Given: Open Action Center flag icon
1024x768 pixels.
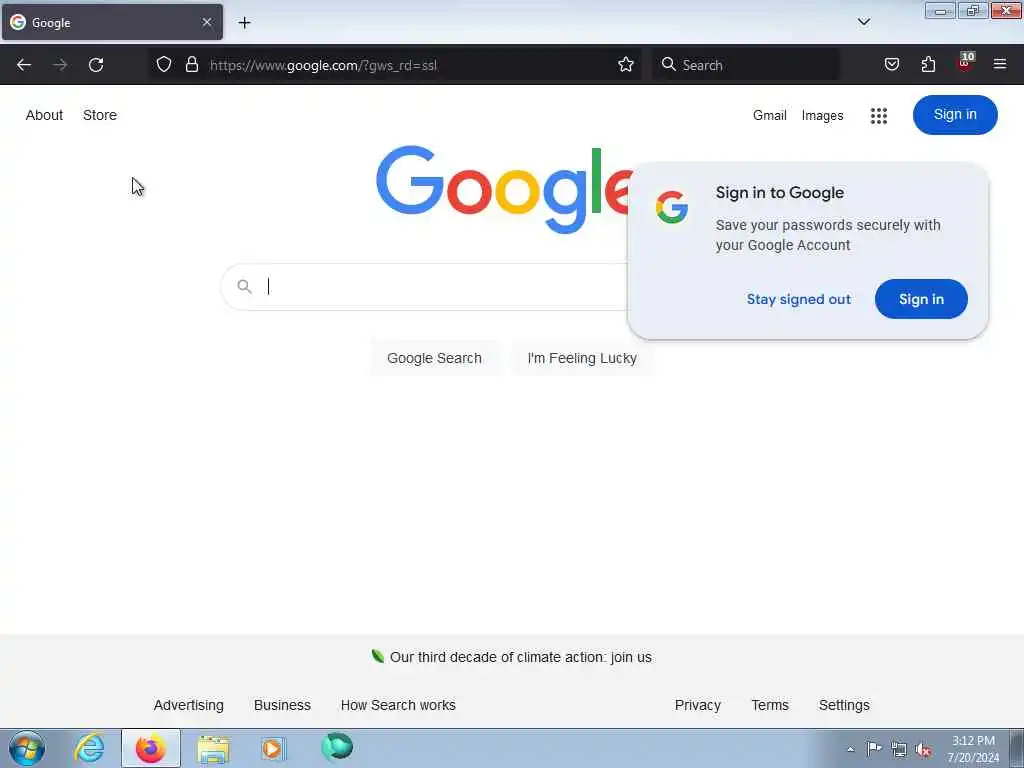Looking at the screenshot, I should (x=874, y=748).
